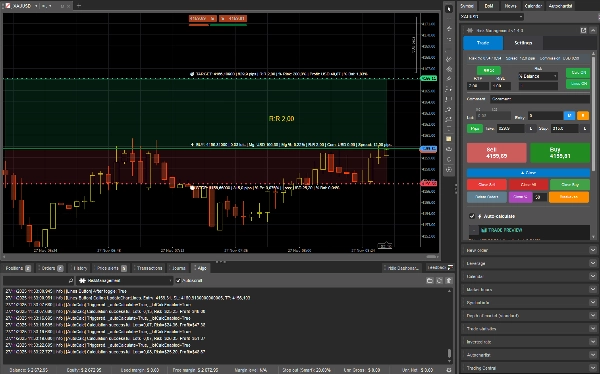Switch to the DoM tab
This screenshot has height=374, width=600.
(489, 6)
